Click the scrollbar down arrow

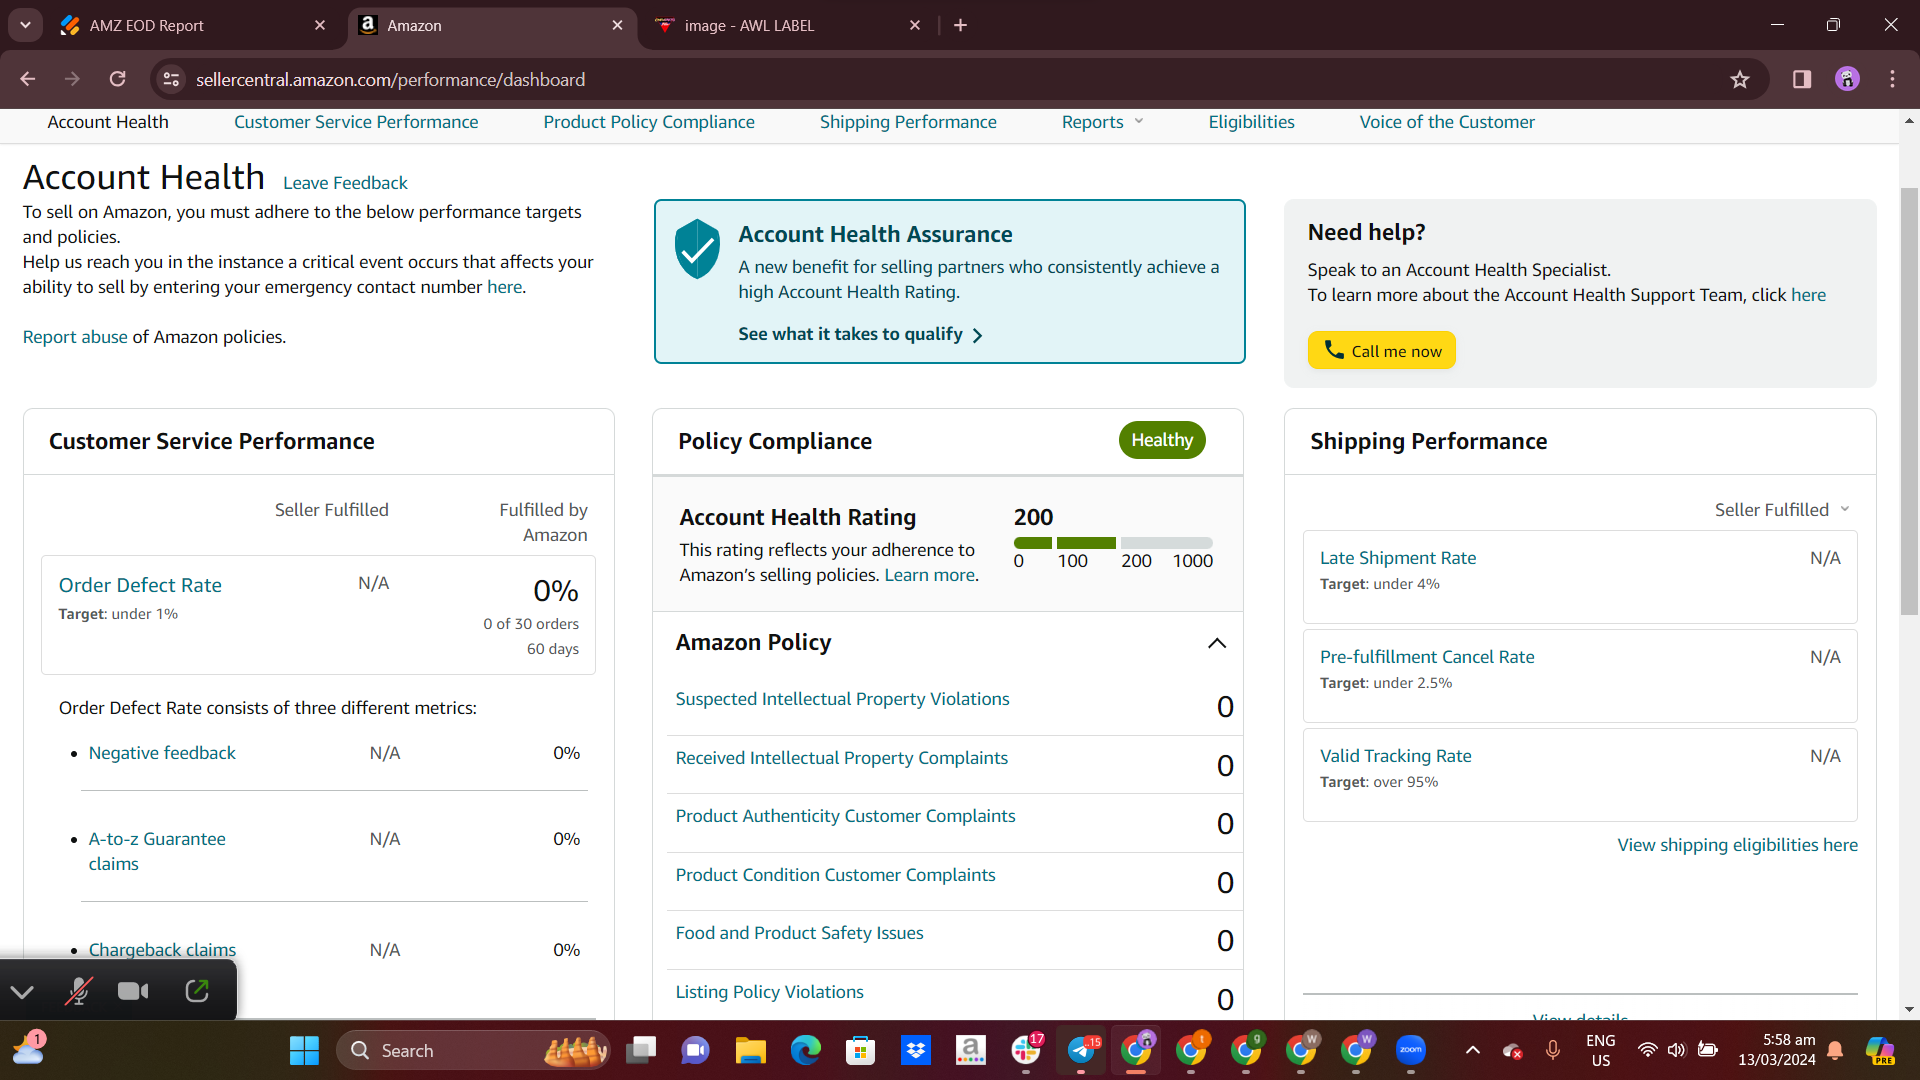tap(1908, 1009)
